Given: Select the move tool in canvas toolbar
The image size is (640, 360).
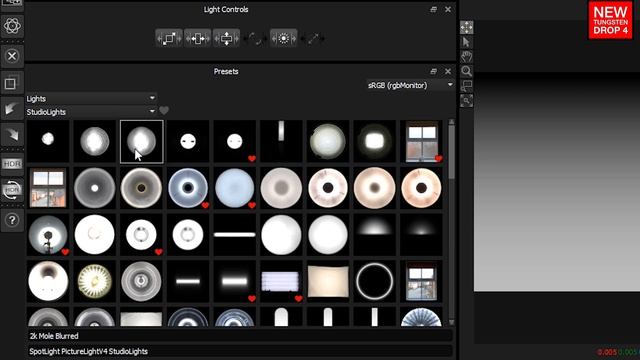Looking at the screenshot, I should click(467, 27).
